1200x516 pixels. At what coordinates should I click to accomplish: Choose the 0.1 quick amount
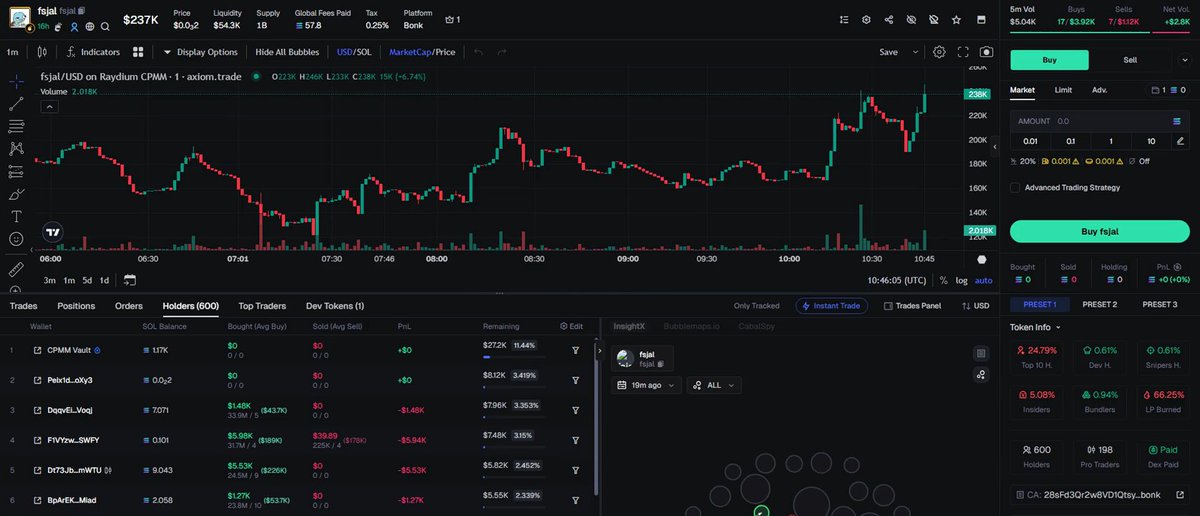pos(1071,141)
